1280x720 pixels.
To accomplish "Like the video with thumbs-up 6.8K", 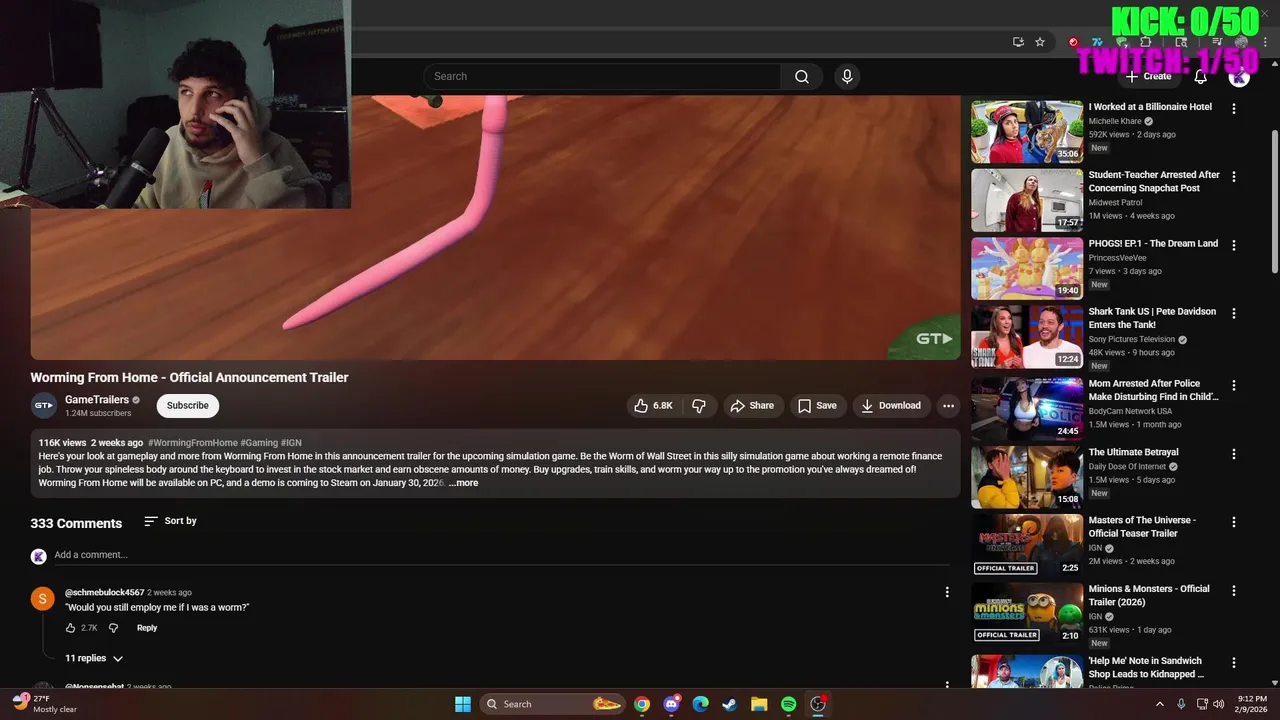I will coord(654,405).
